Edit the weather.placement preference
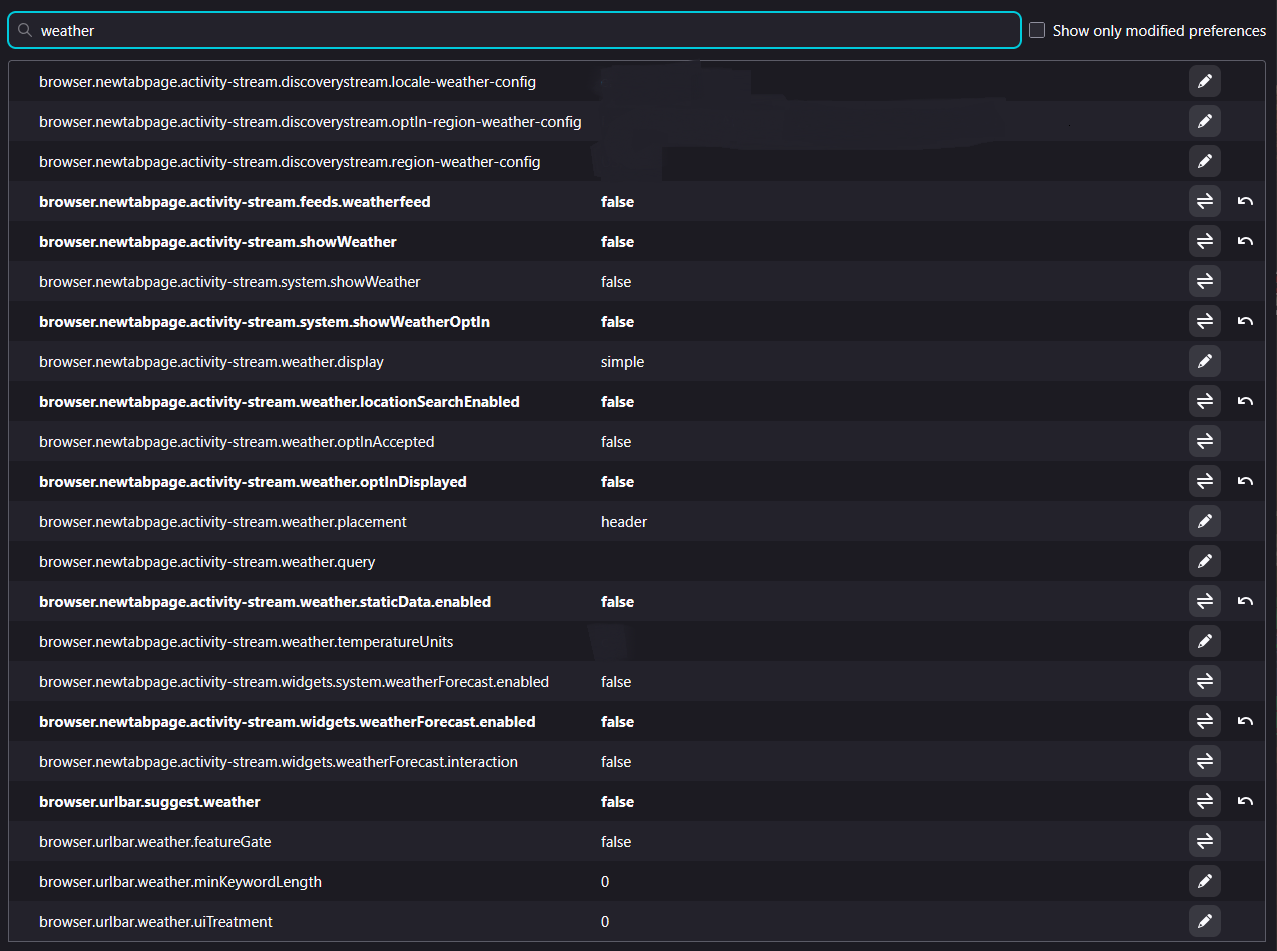The width and height of the screenshot is (1277, 951). click(1204, 521)
